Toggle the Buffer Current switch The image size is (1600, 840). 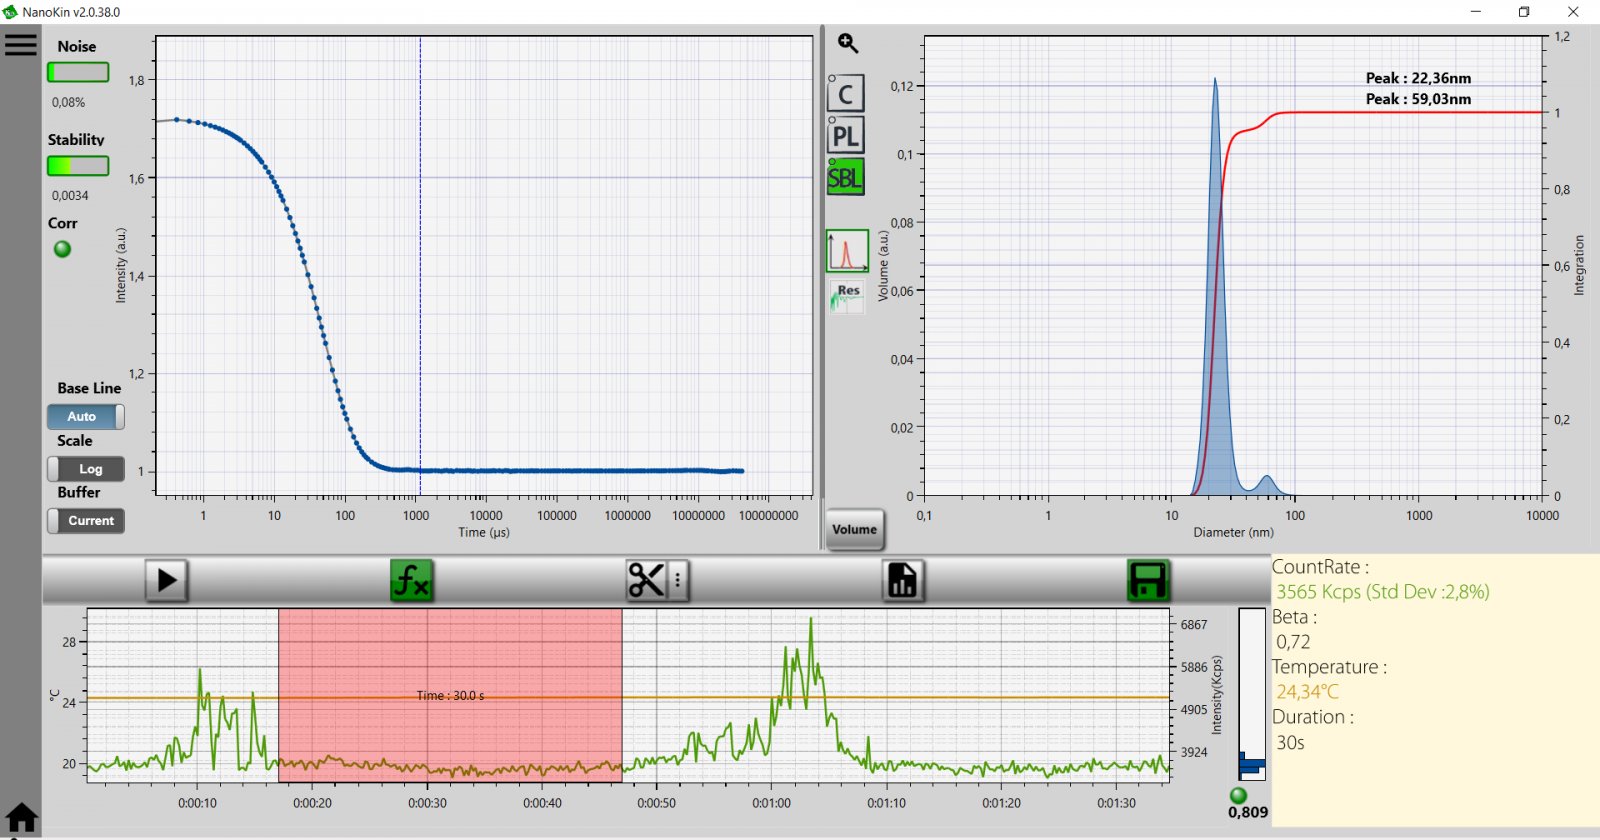click(x=85, y=521)
